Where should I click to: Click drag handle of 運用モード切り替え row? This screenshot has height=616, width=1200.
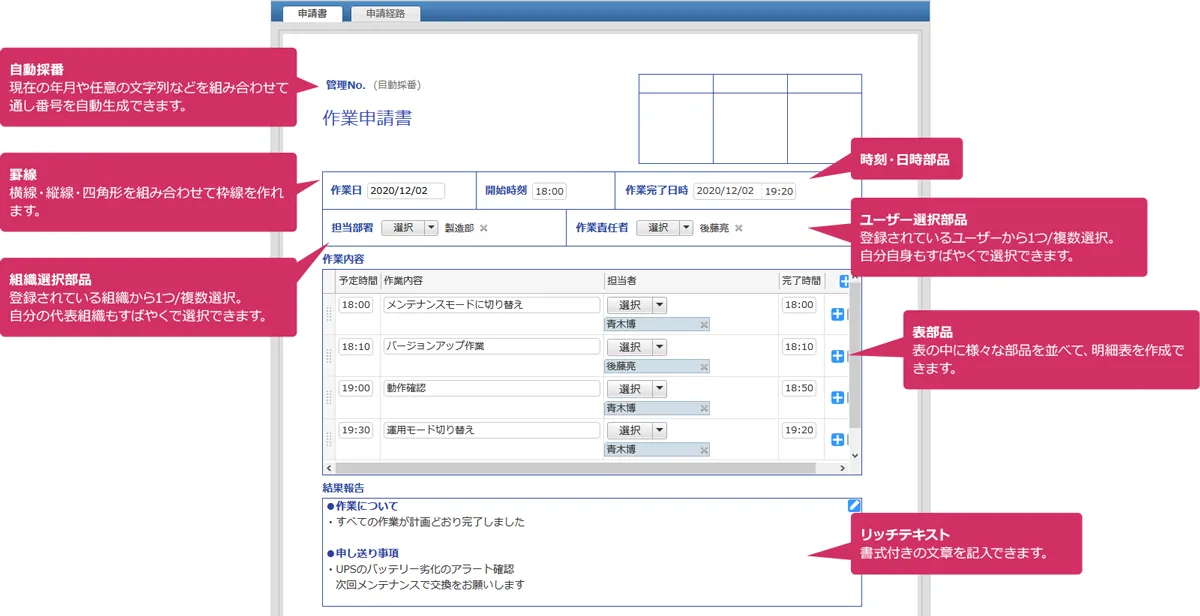pos(329,439)
